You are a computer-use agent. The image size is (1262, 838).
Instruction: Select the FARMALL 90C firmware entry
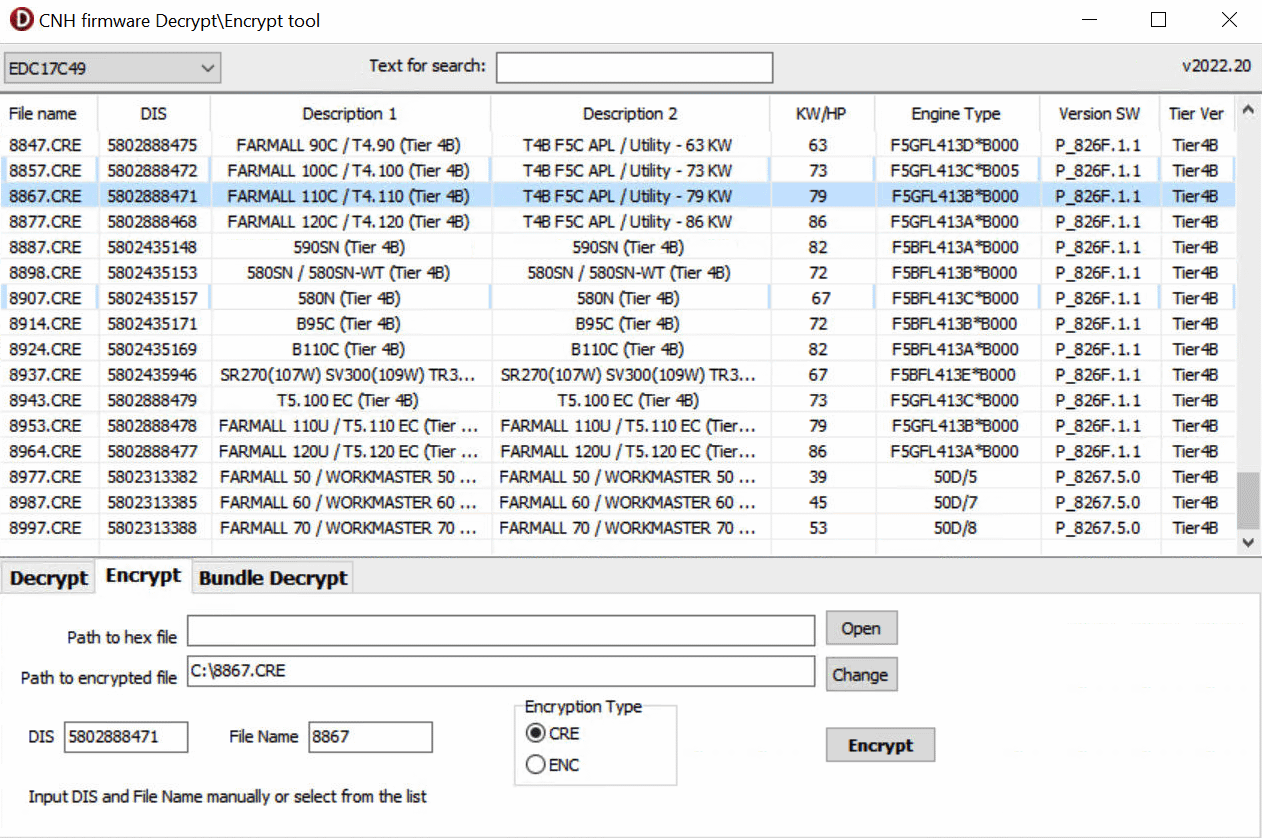(x=350, y=145)
